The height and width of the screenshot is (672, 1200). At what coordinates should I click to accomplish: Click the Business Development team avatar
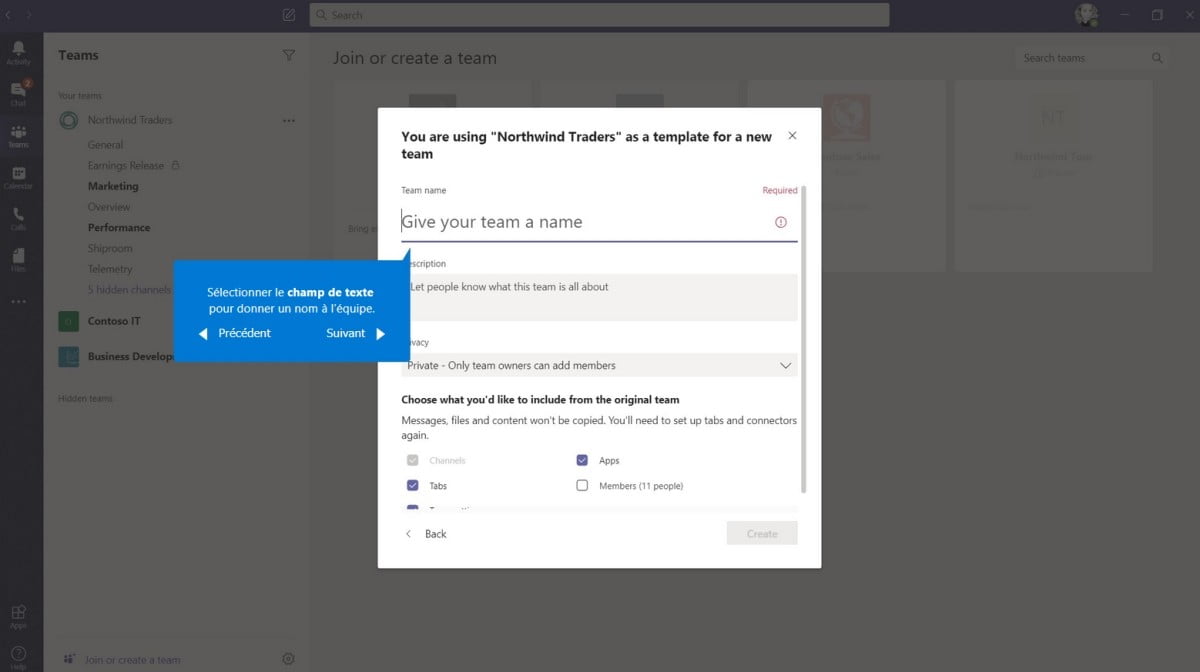click(69, 356)
